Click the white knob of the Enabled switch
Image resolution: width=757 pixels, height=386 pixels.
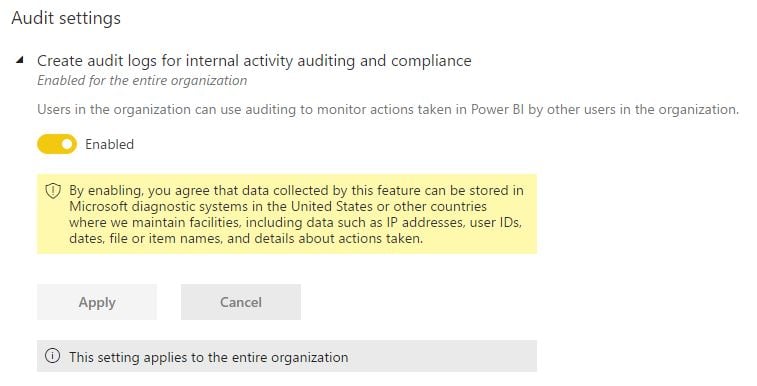click(x=67, y=144)
